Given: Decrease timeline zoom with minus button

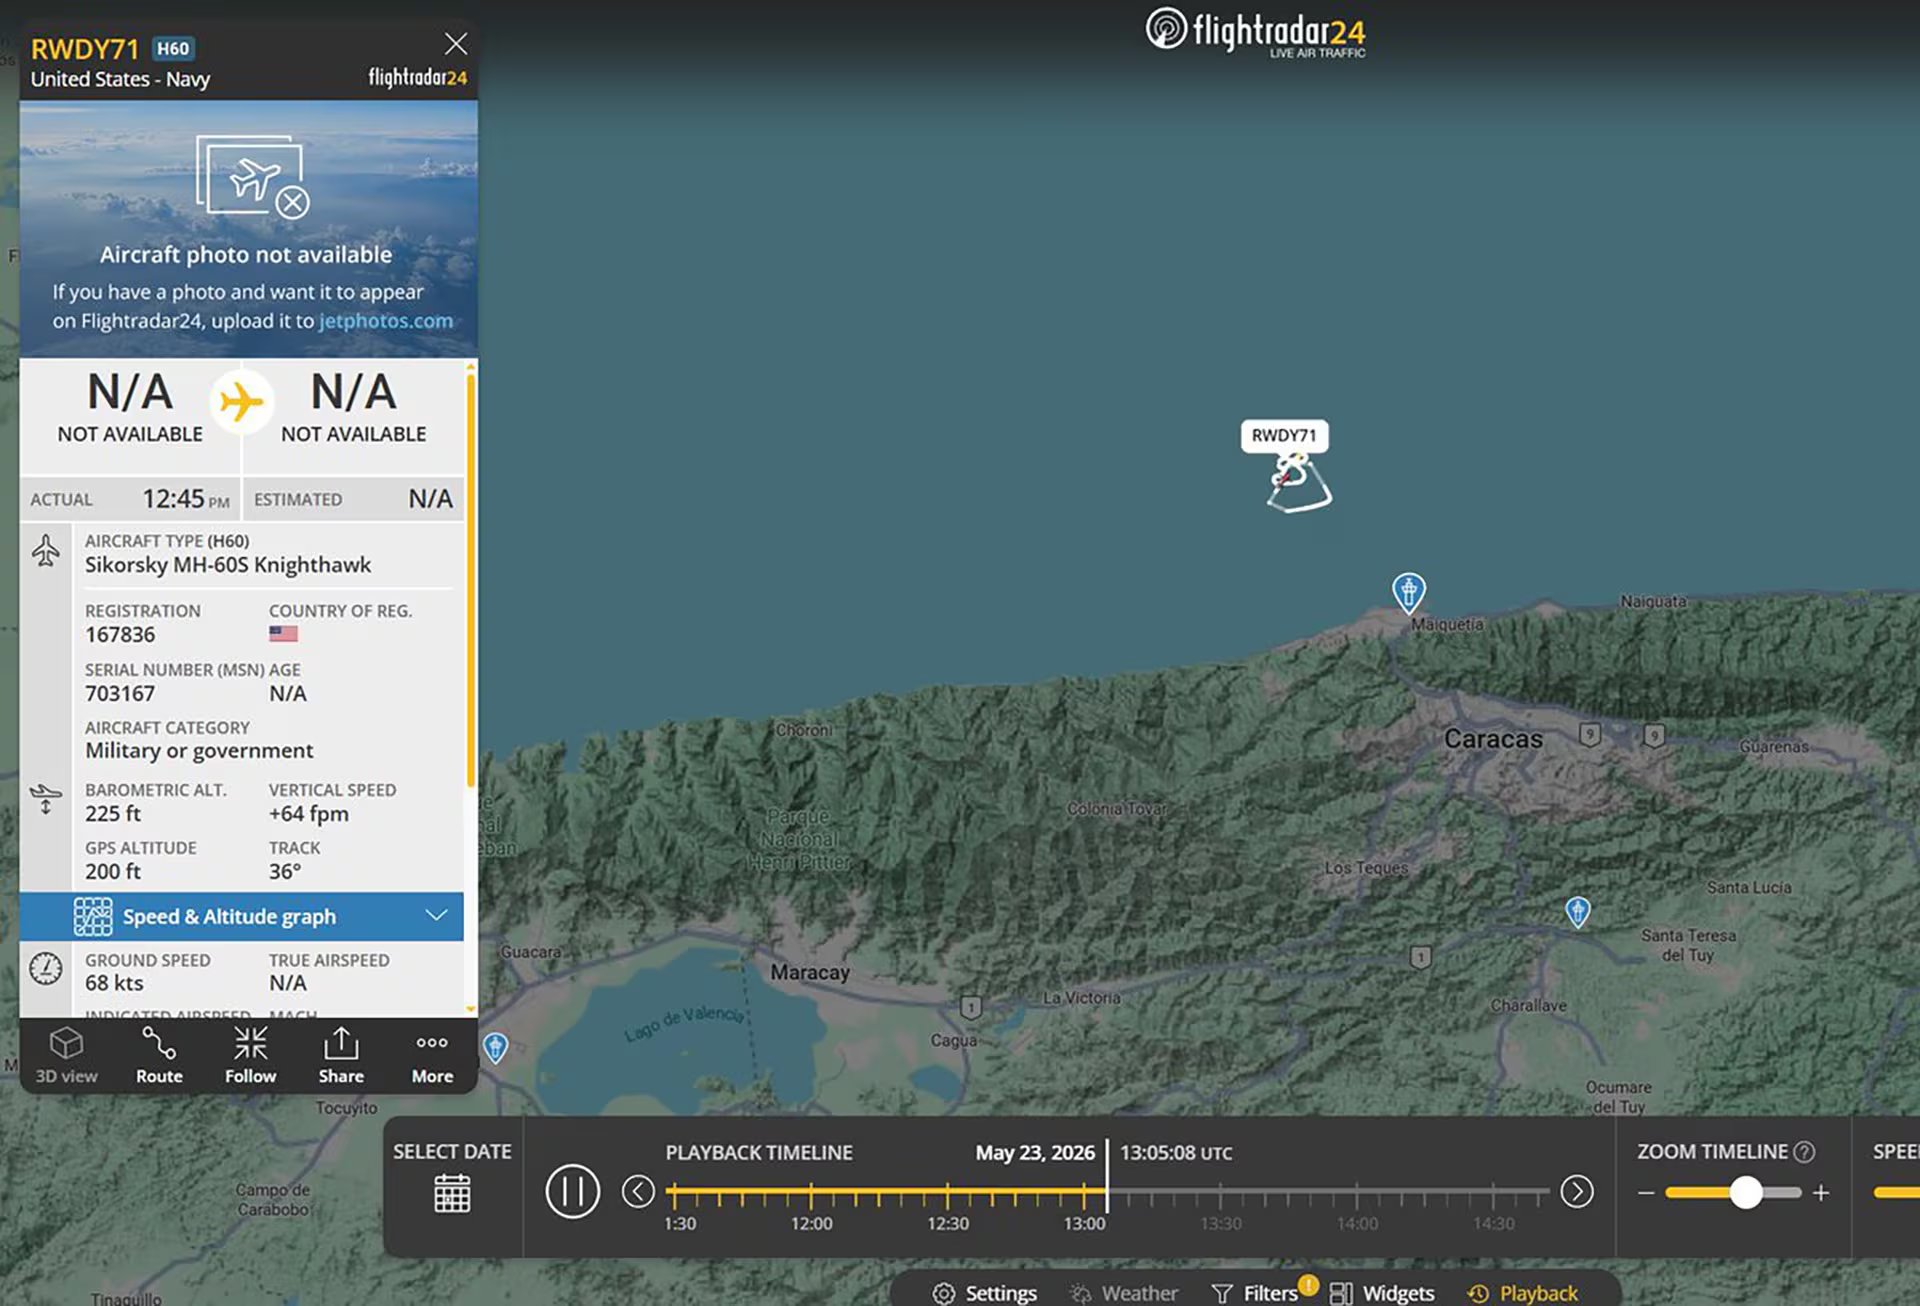Looking at the screenshot, I should pyautogui.click(x=1646, y=1193).
